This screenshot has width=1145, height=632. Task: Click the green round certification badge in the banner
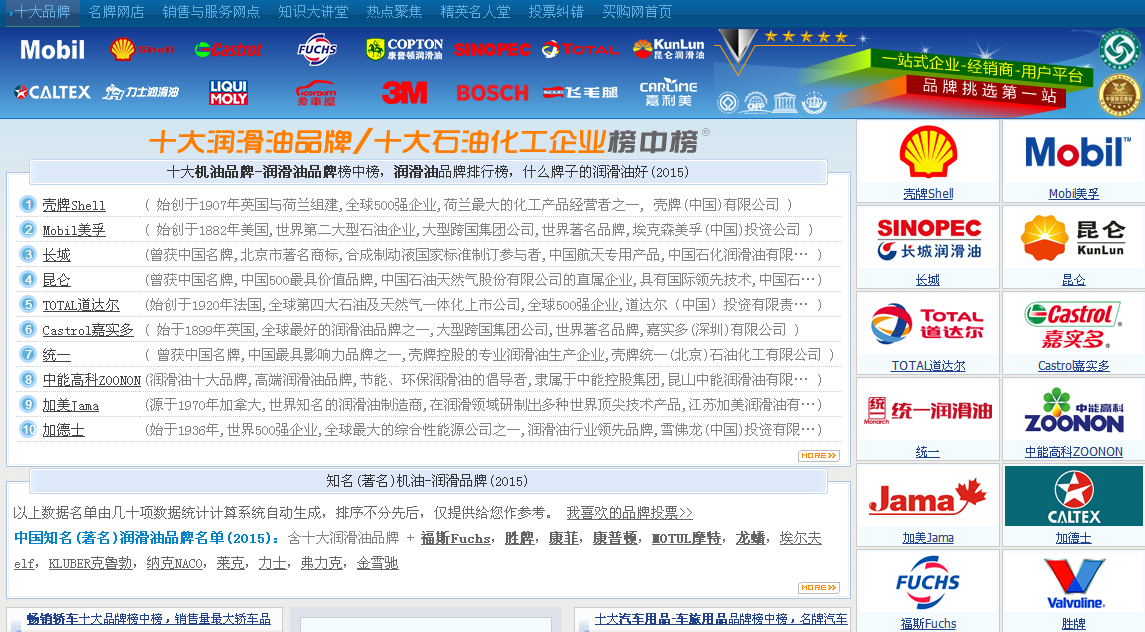1120,49
